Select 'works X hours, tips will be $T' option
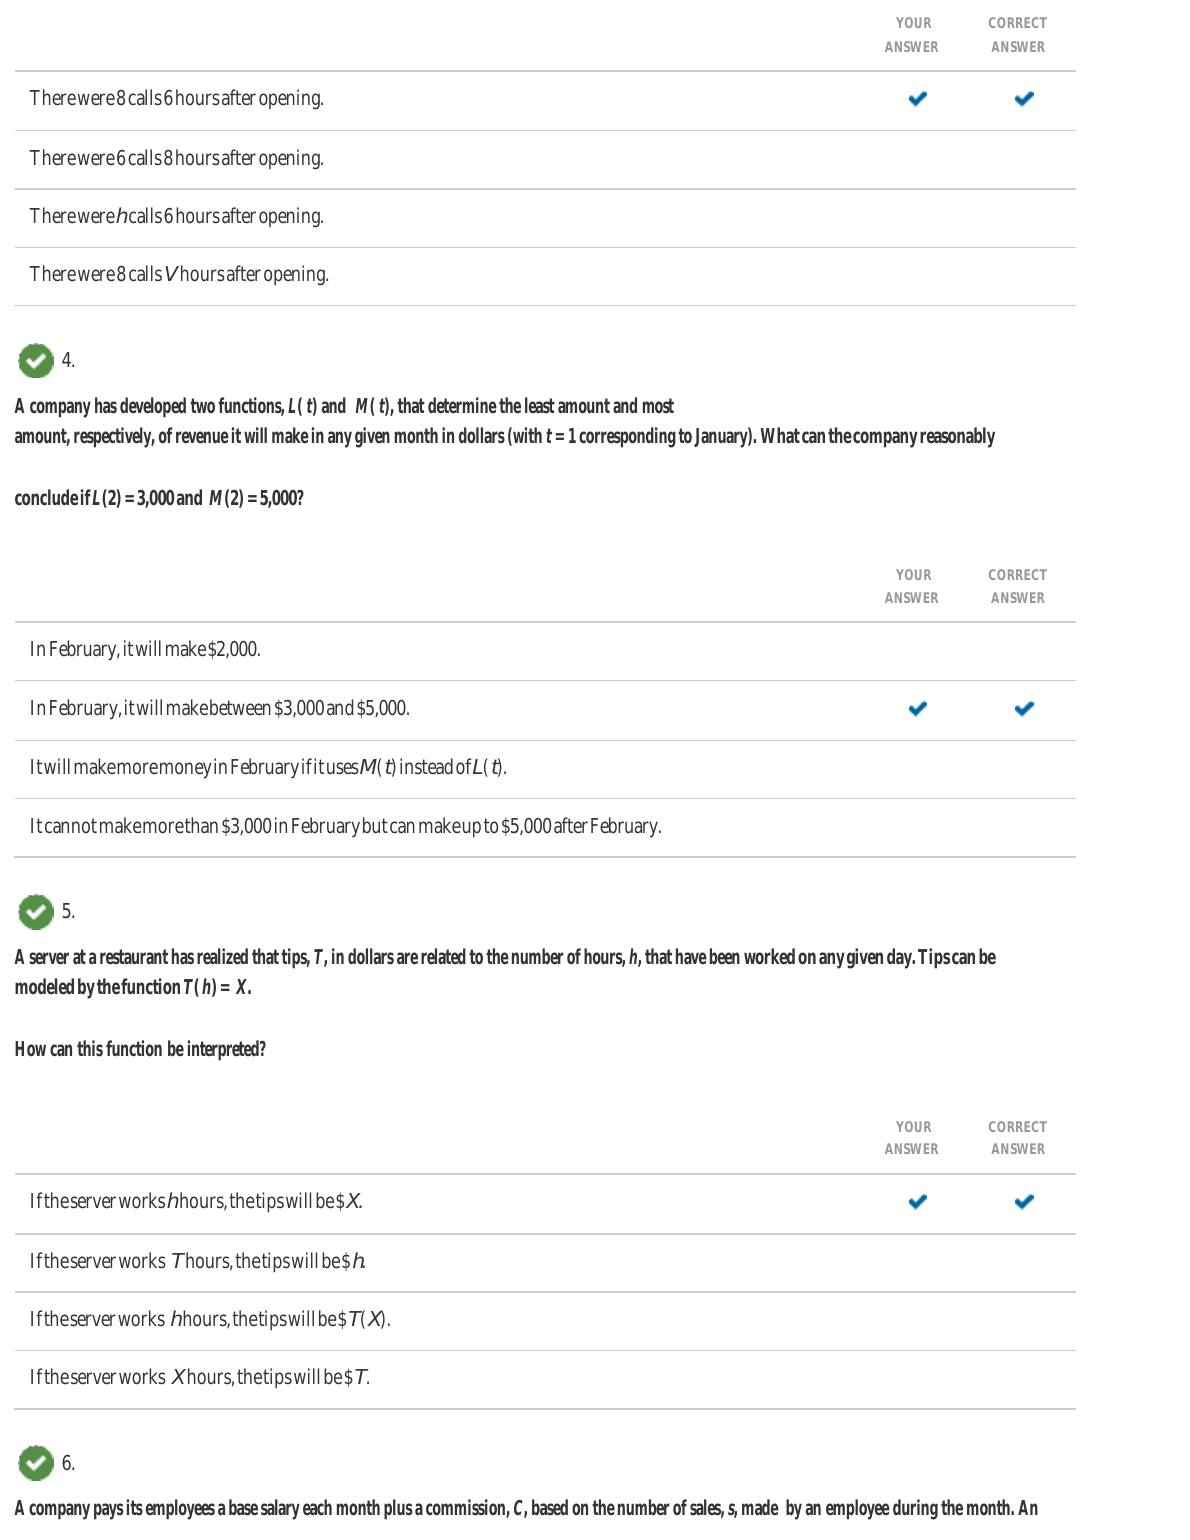 click(x=200, y=1377)
